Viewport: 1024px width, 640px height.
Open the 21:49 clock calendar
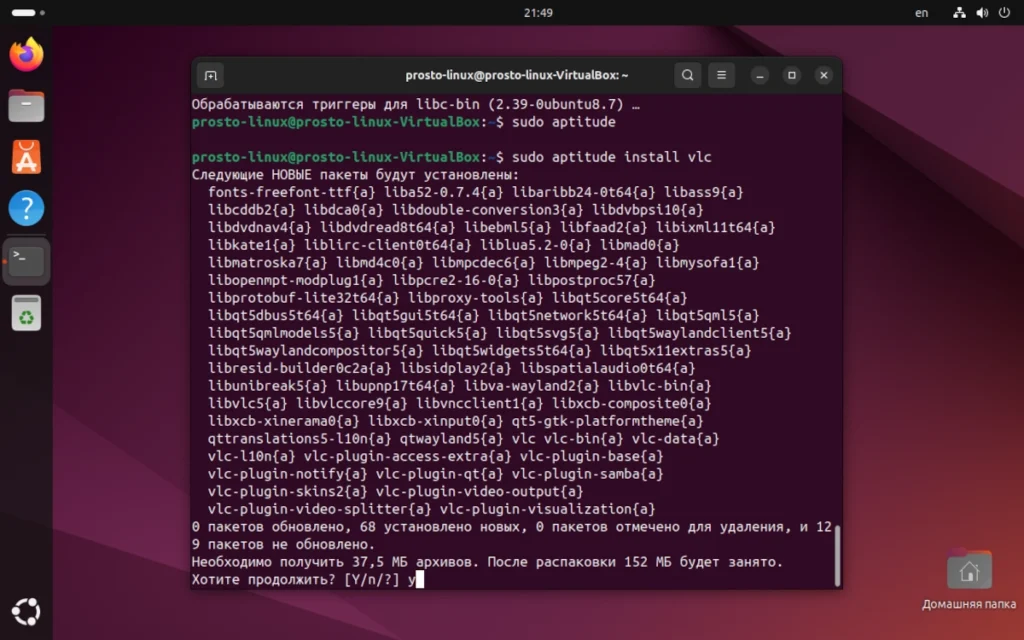pyautogui.click(x=538, y=12)
